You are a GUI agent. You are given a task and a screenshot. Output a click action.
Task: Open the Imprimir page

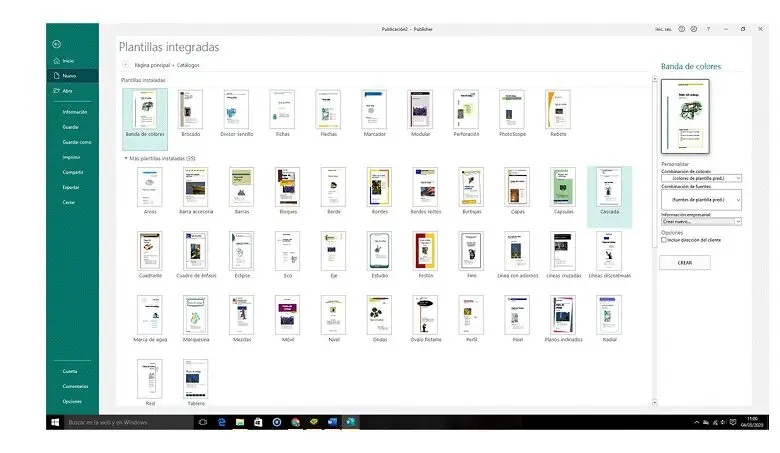(71, 157)
